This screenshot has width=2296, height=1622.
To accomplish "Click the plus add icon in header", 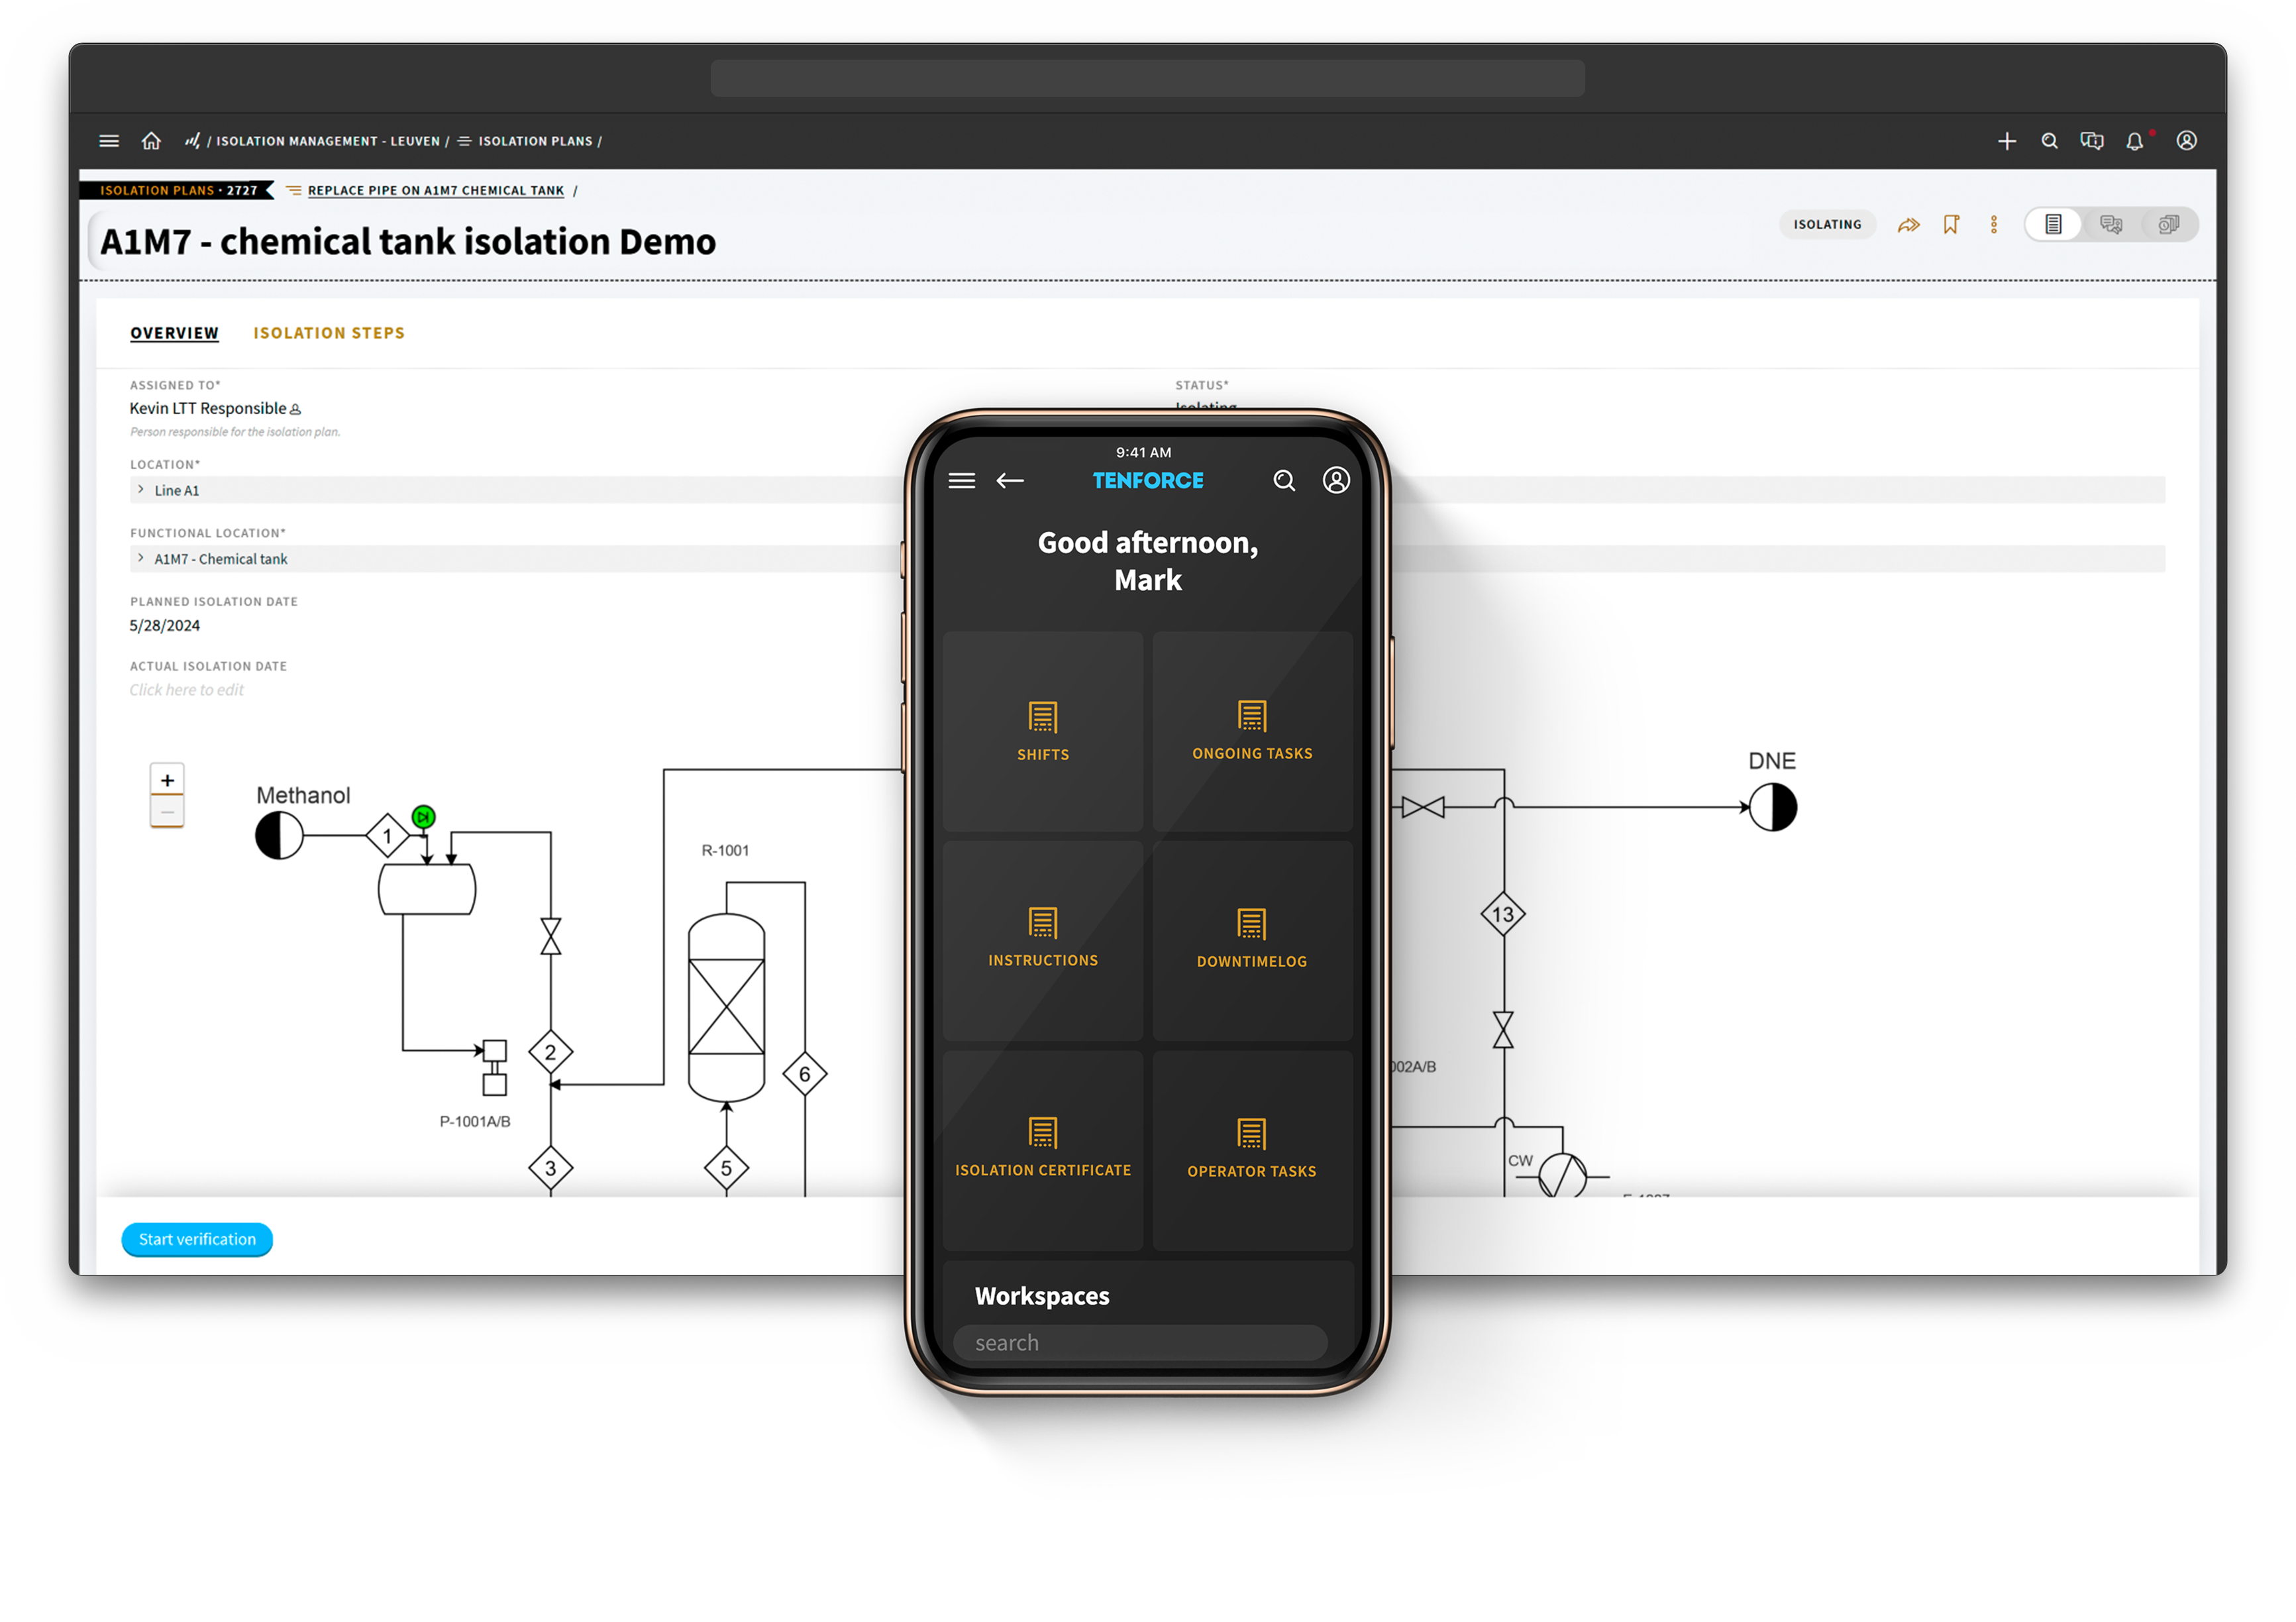I will [x=2006, y=141].
